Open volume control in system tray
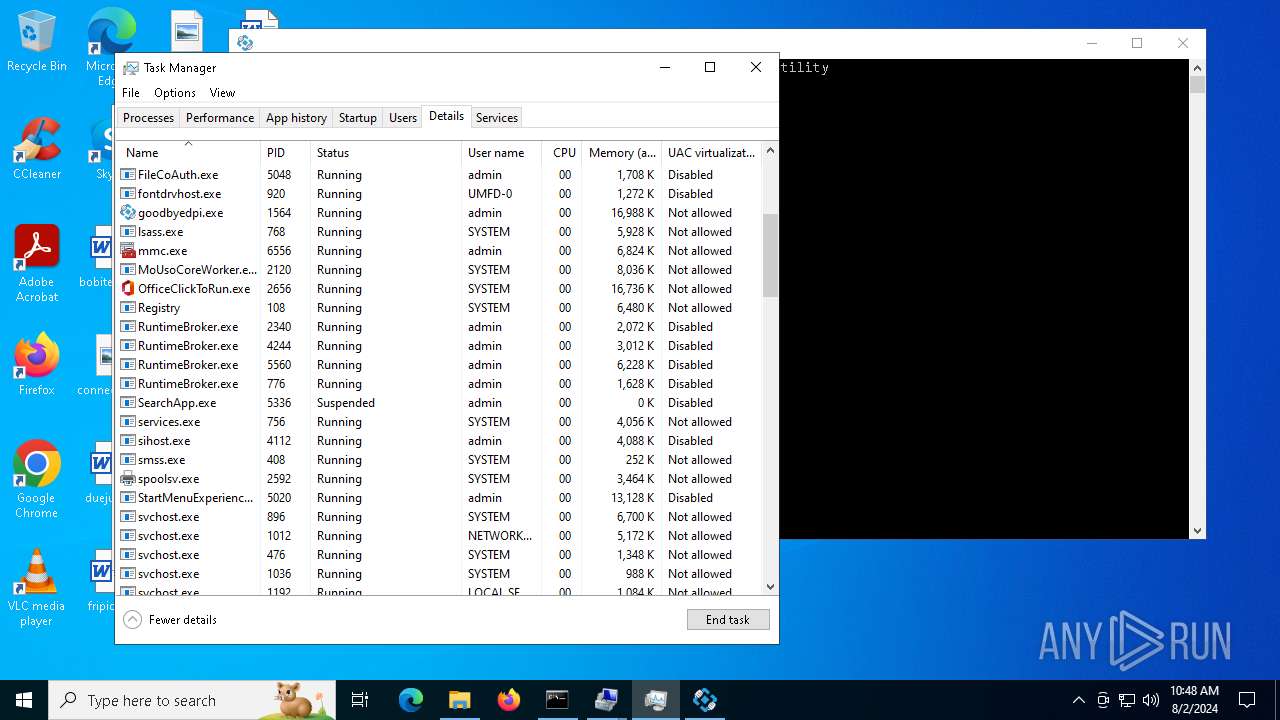Viewport: 1280px width, 720px height. point(1150,700)
